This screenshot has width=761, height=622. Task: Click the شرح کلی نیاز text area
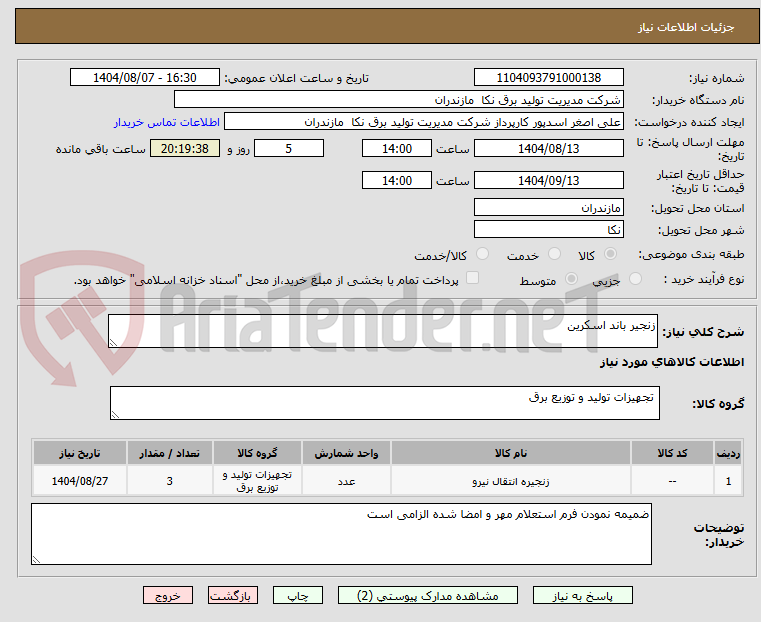pyautogui.click(x=383, y=331)
